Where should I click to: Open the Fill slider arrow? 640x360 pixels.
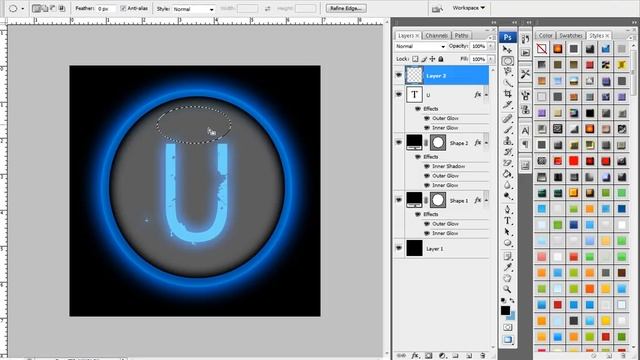click(491, 59)
